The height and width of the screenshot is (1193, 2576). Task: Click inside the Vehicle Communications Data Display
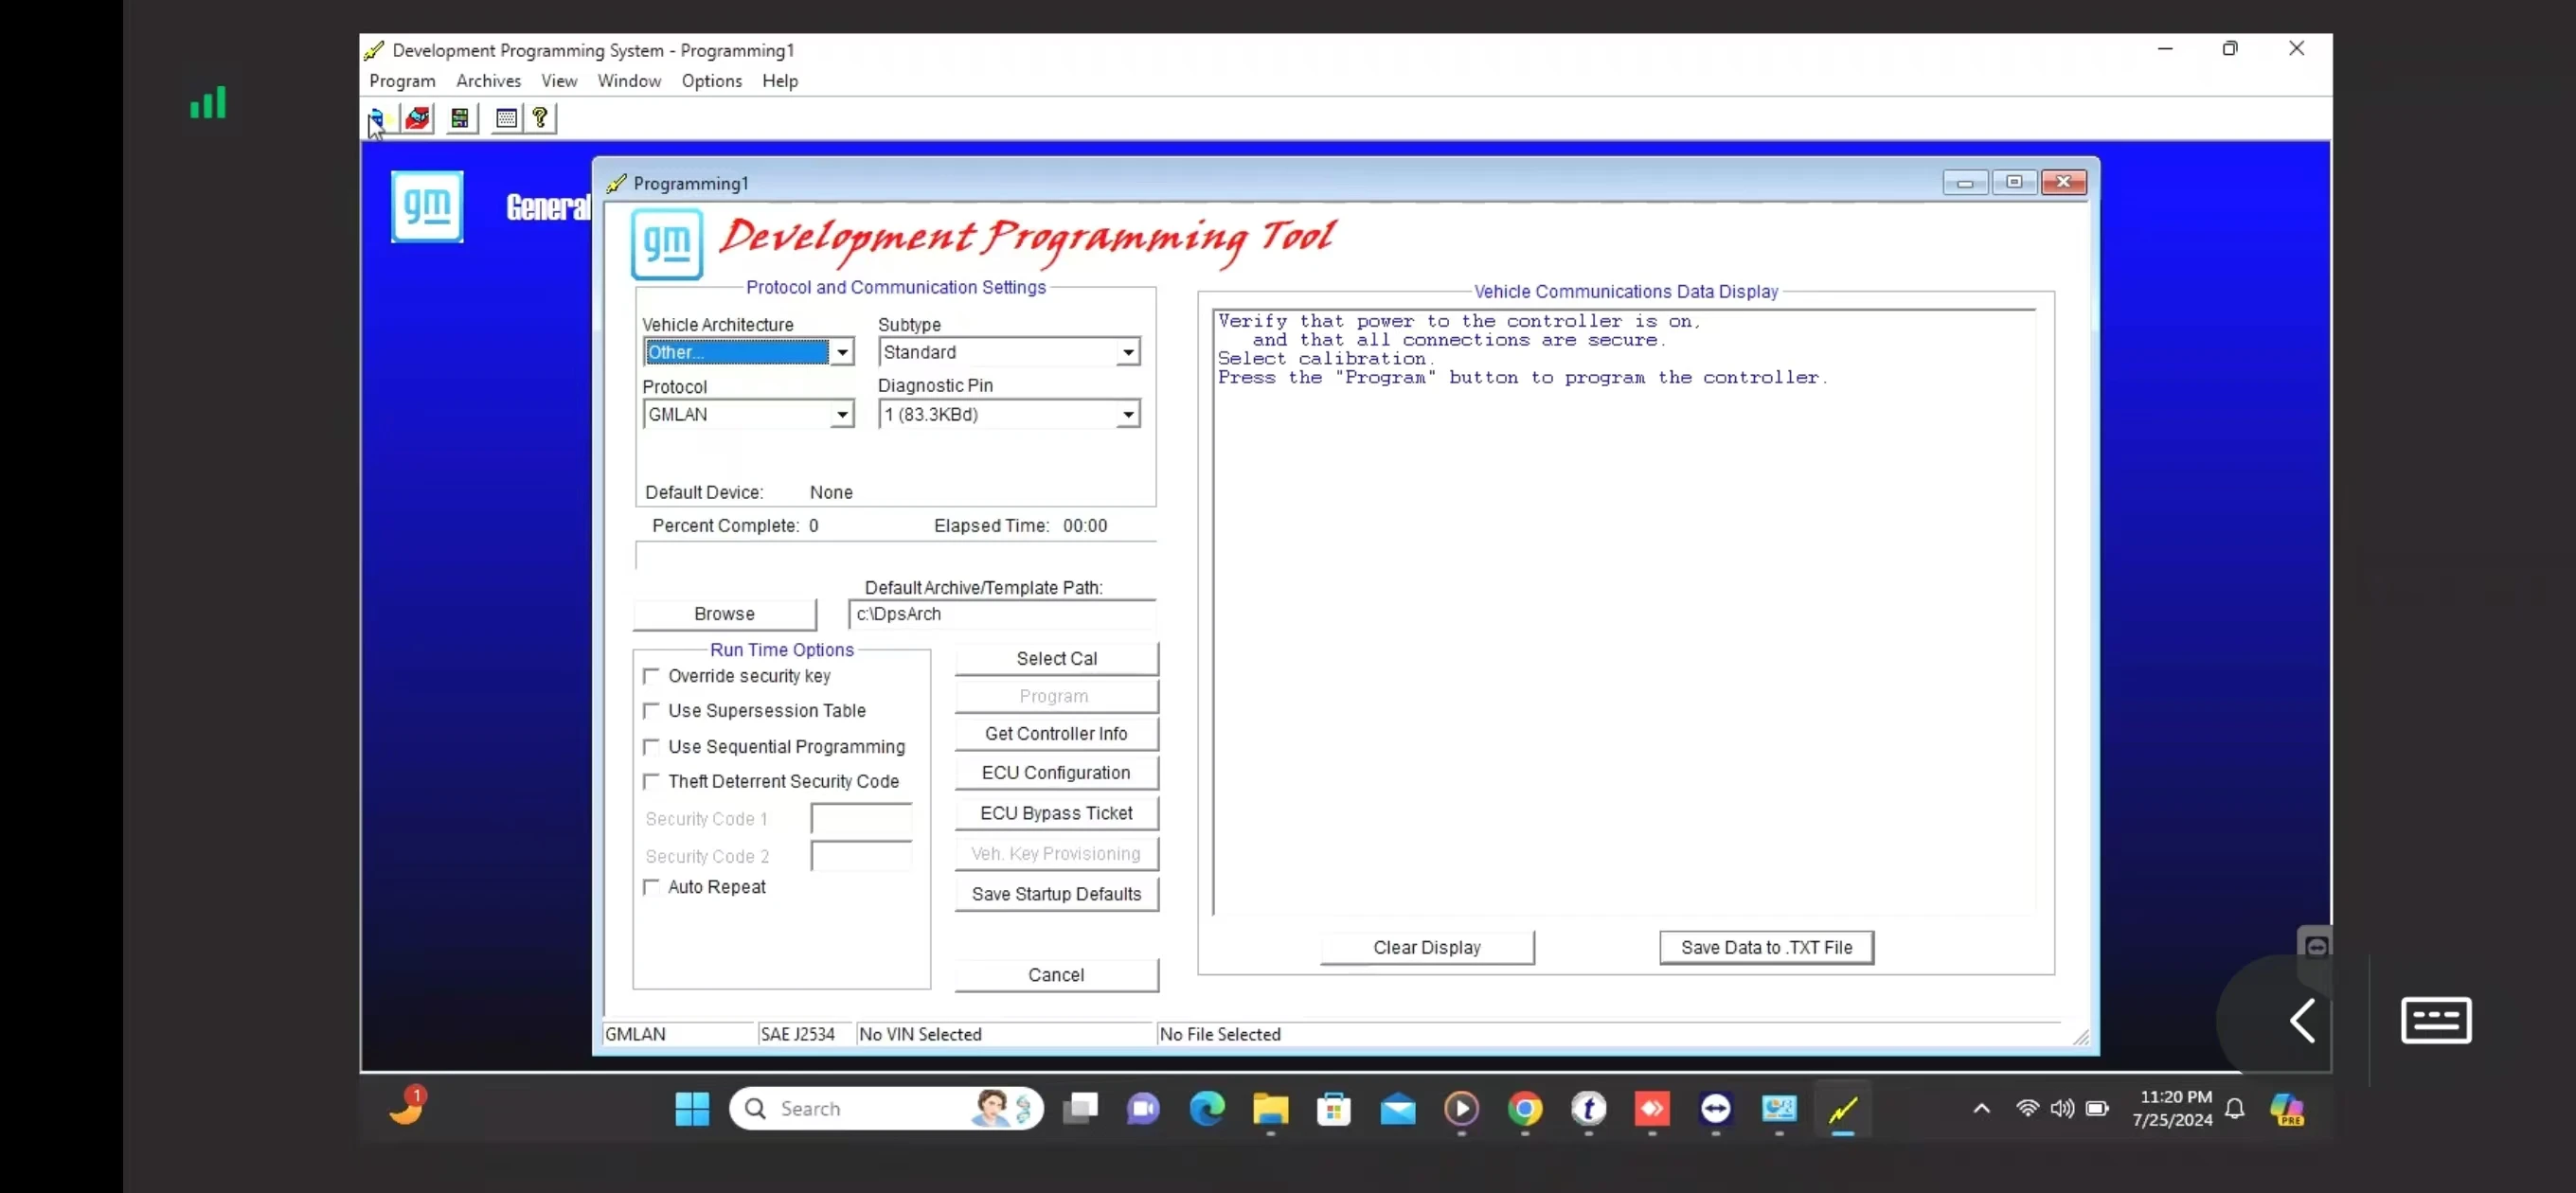pyautogui.click(x=1625, y=612)
